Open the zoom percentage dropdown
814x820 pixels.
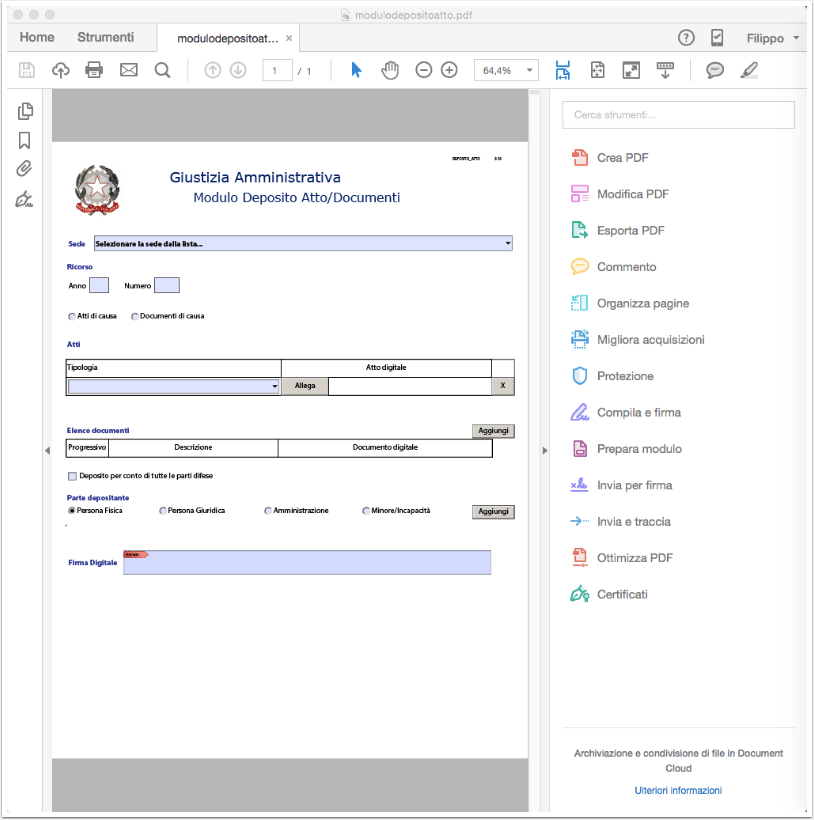click(506, 70)
